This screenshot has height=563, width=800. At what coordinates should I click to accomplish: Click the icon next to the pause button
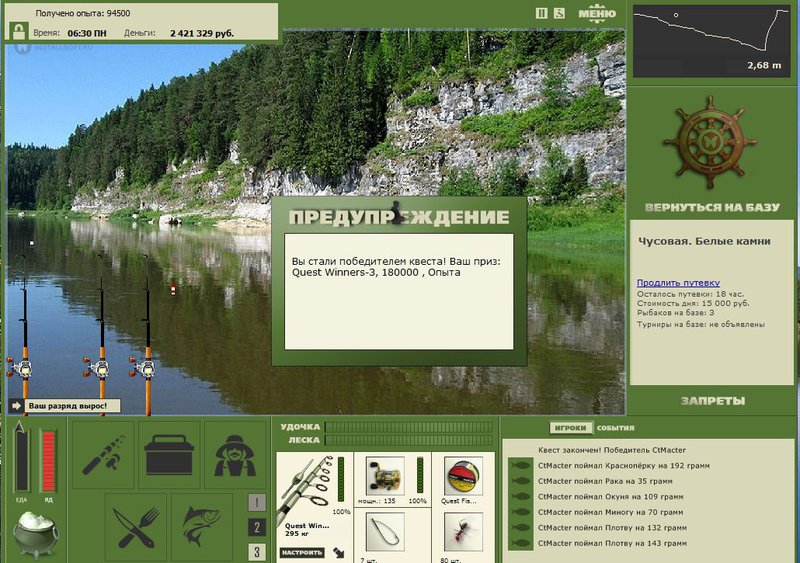[x=559, y=13]
